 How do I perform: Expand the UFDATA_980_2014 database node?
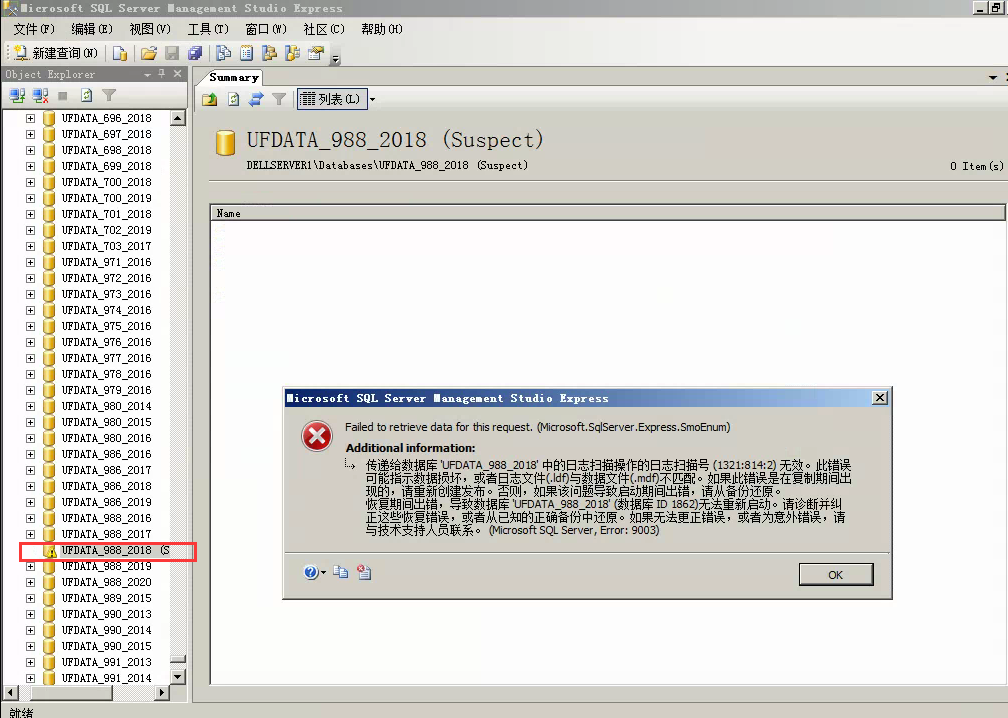pos(30,406)
